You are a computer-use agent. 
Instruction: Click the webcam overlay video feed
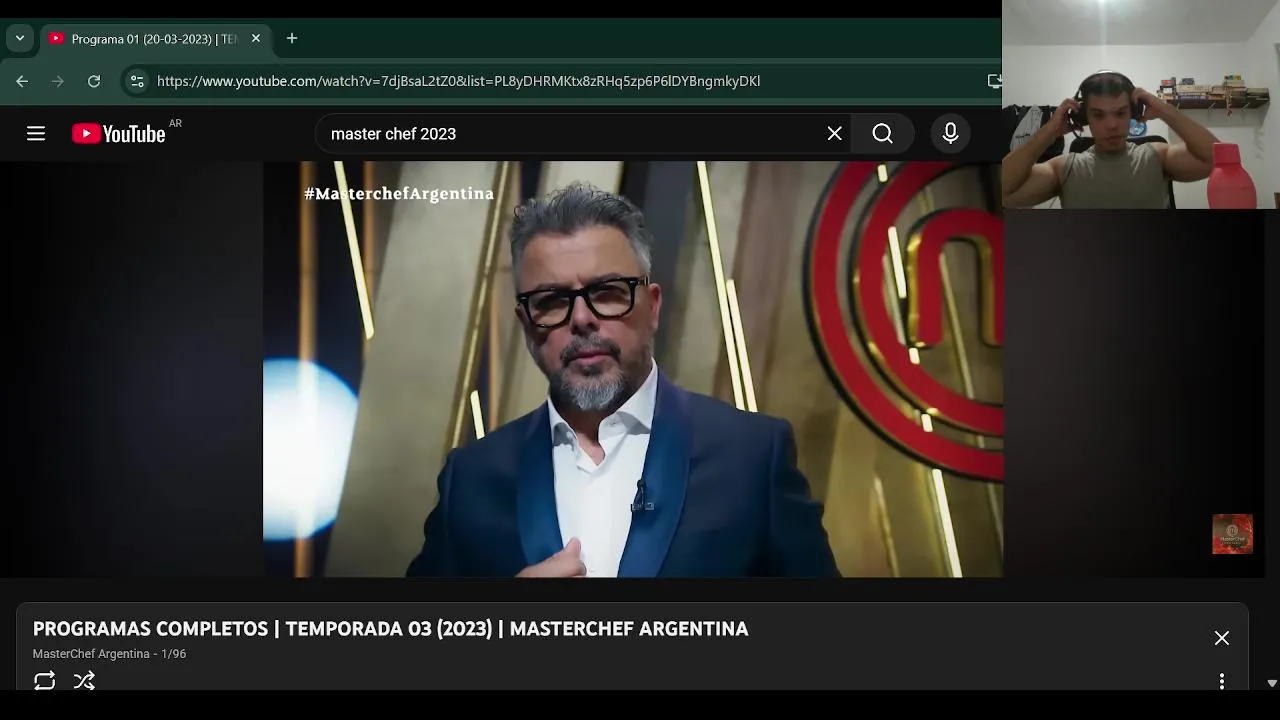click(x=1140, y=104)
